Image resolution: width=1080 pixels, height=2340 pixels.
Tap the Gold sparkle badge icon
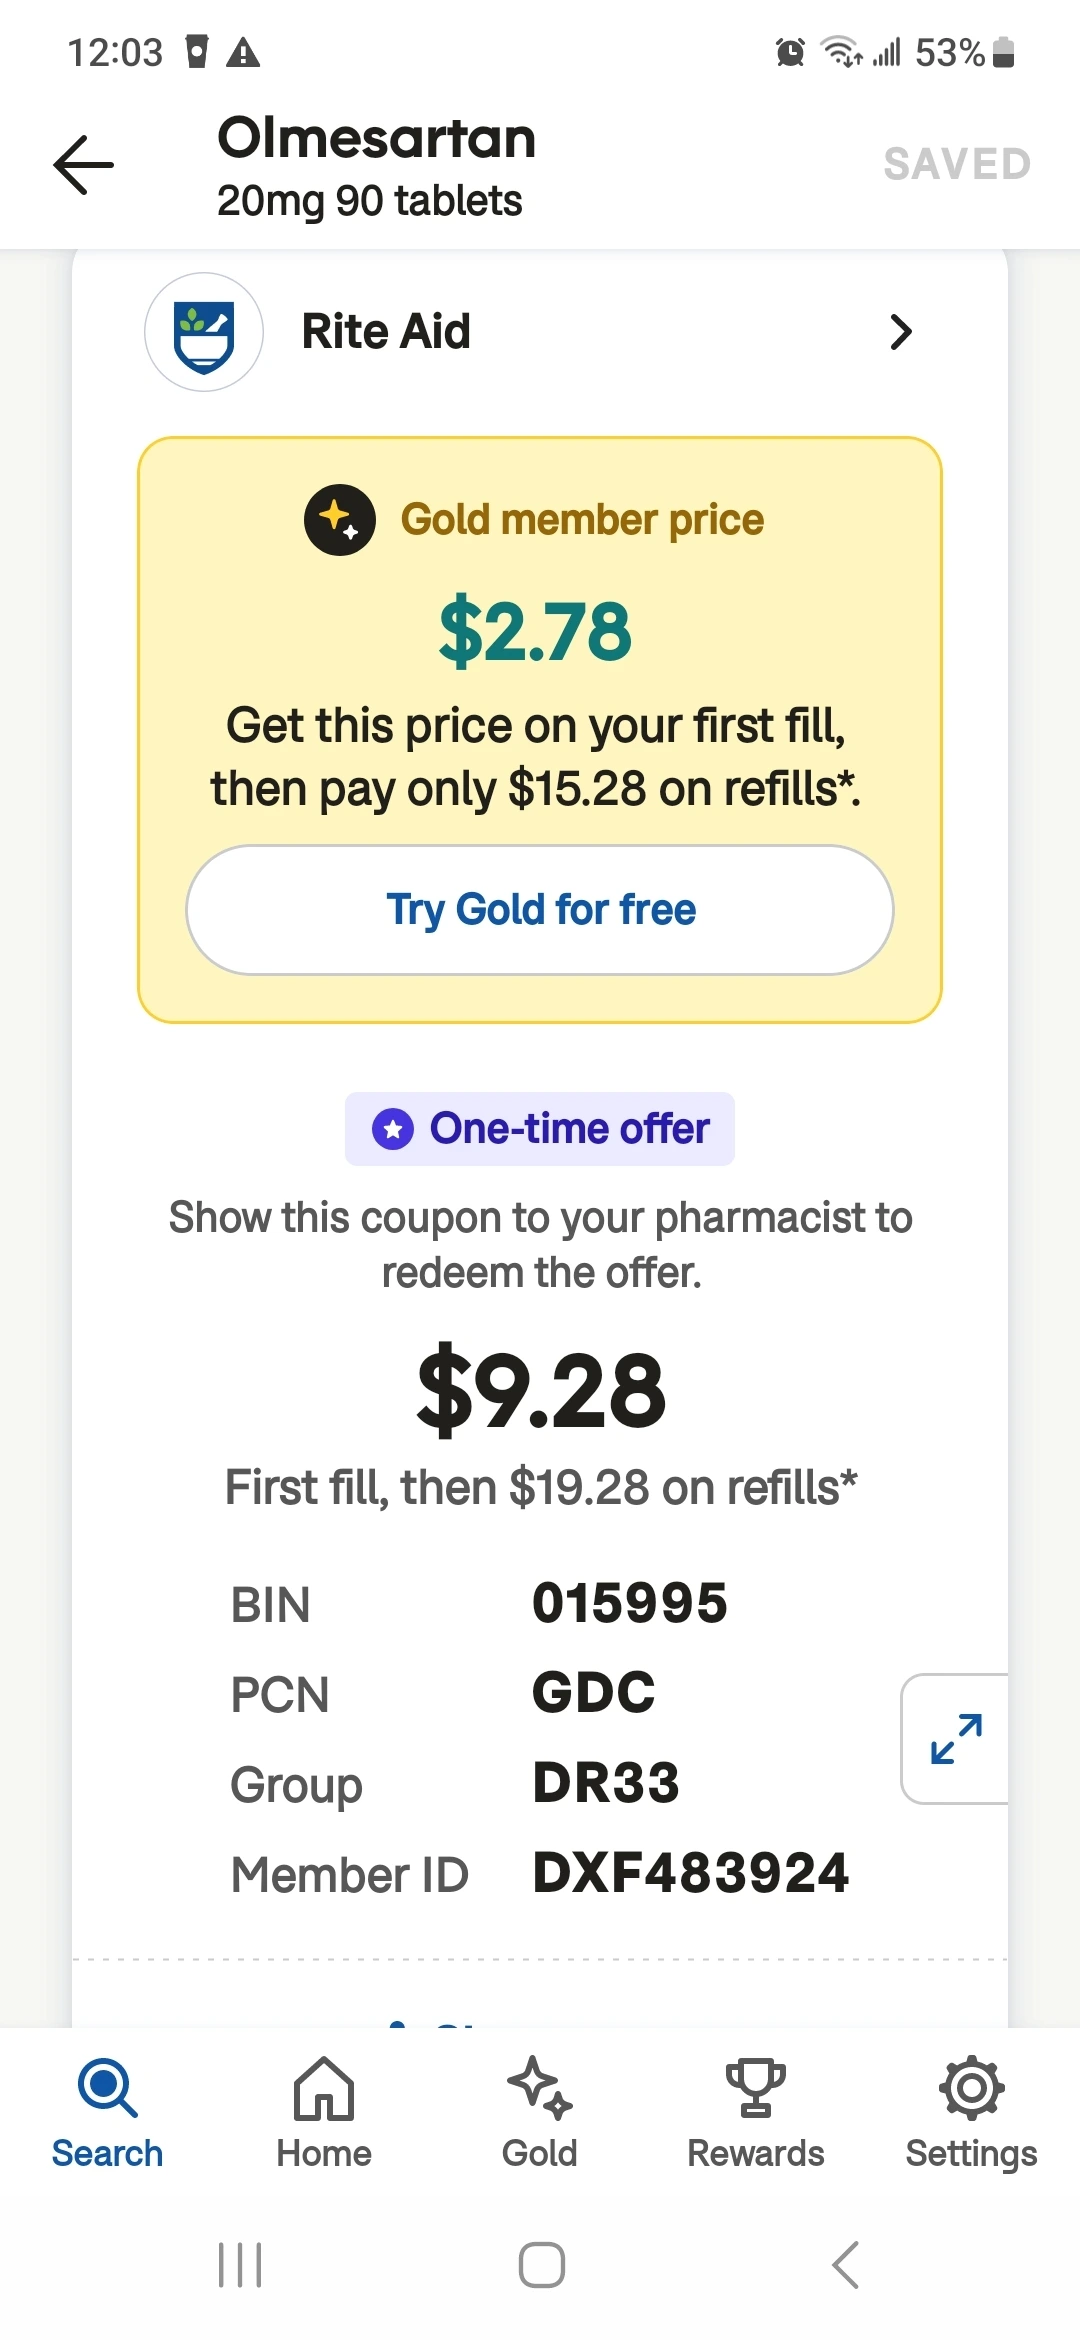point(340,520)
